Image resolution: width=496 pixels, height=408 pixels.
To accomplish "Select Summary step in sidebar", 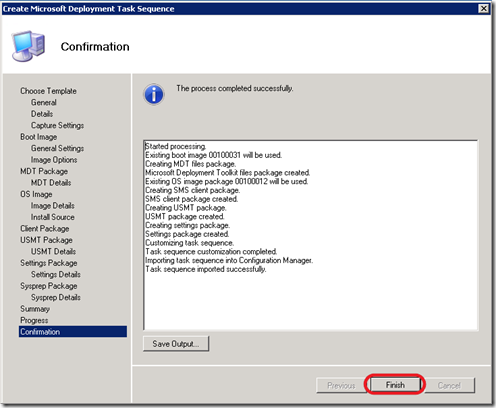I will [x=35, y=309].
